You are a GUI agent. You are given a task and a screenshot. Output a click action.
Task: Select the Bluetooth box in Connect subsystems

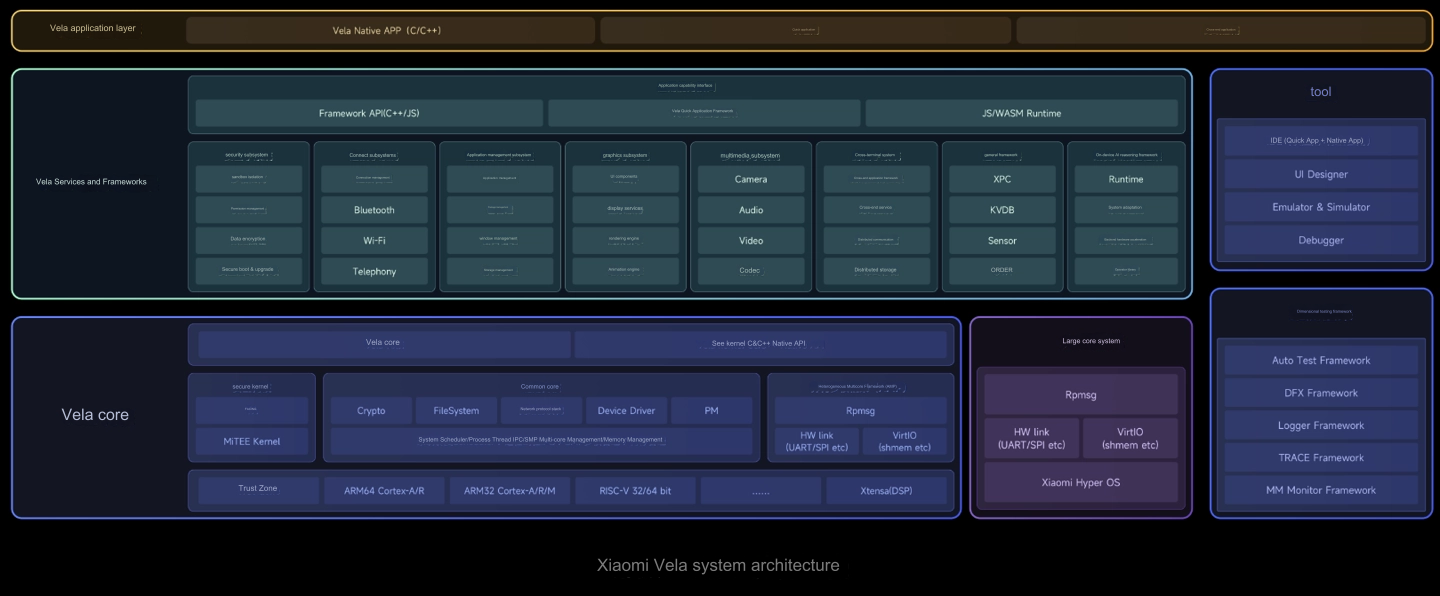374,210
